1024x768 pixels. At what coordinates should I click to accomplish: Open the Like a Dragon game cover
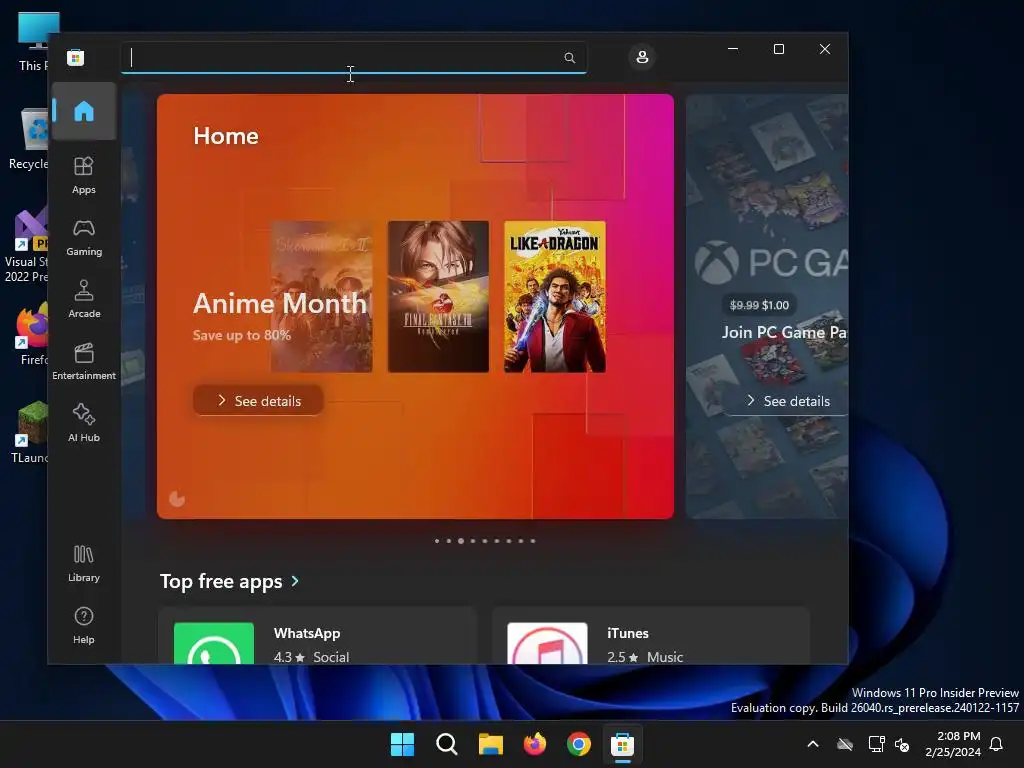(x=555, y=296)
